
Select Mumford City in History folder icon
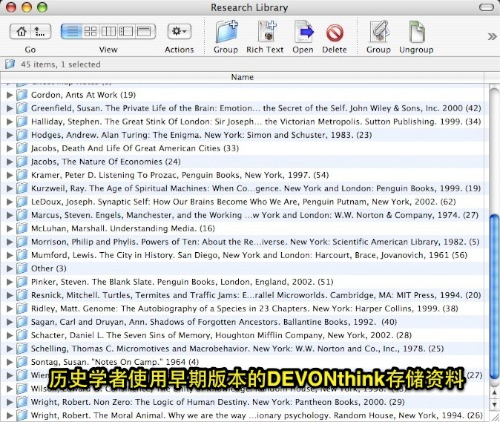[x=22, y=255]
